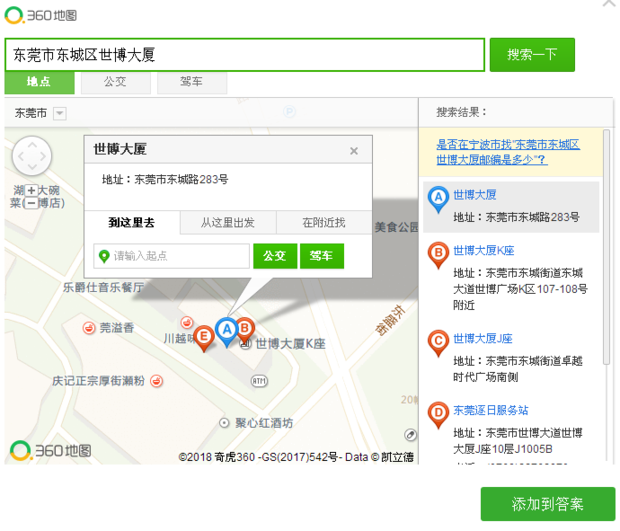Viewport: 620px width, 531px height.
Task: Switch to the 驾车 tab
Action: (x=192, y=82)
